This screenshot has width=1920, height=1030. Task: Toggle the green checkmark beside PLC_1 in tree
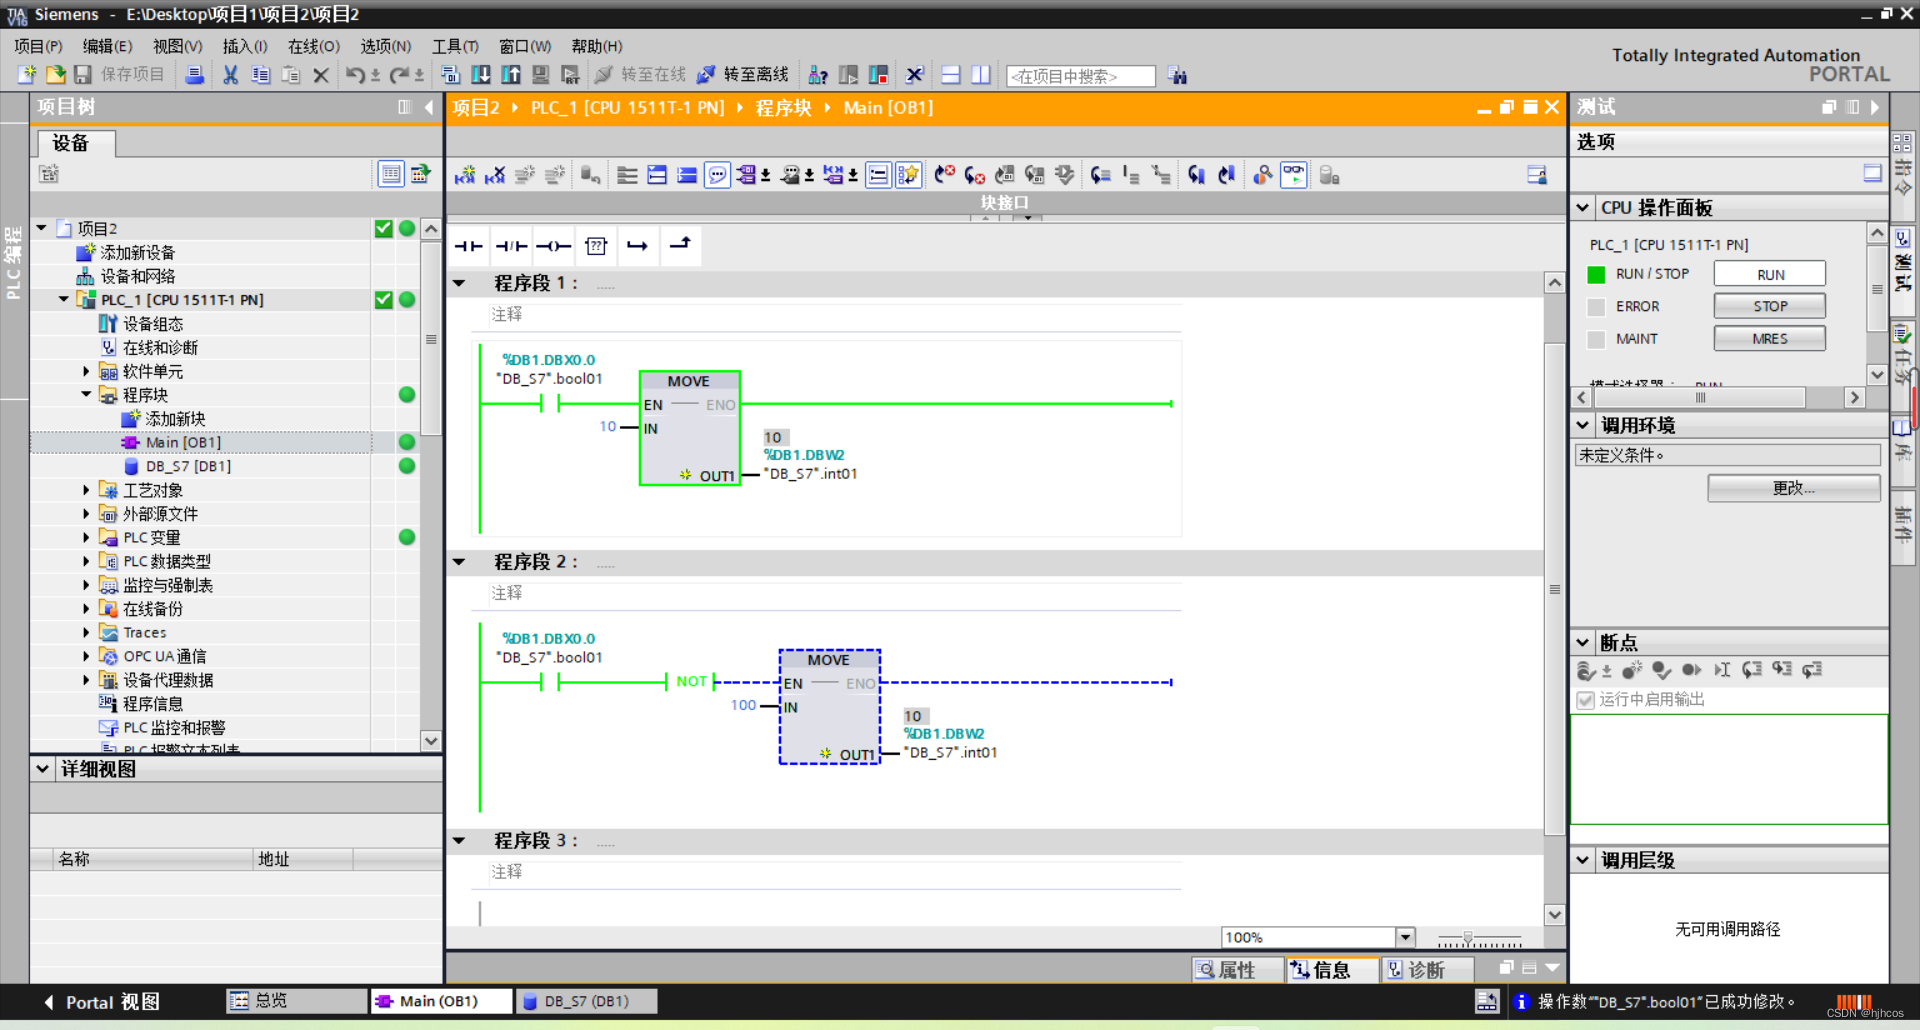click(x=383, y=299)
